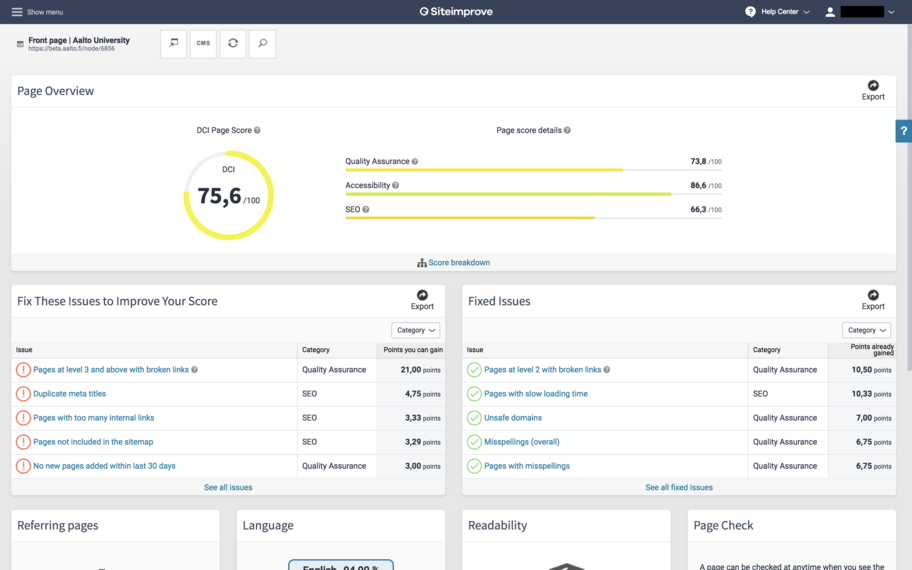The image size is (912, 570).
Task: Click the refresh page check icon
Action: [233, 44]
